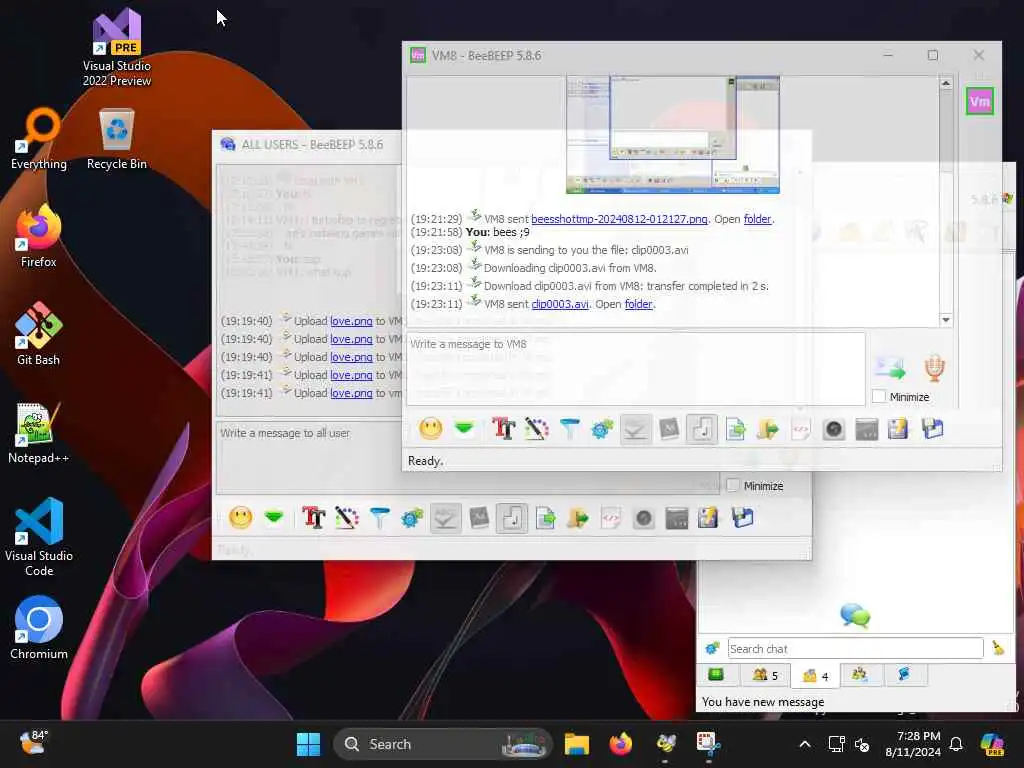
Task: Click blue floppy icon in ALL USERS toolbar
Action: click(743, 517)
